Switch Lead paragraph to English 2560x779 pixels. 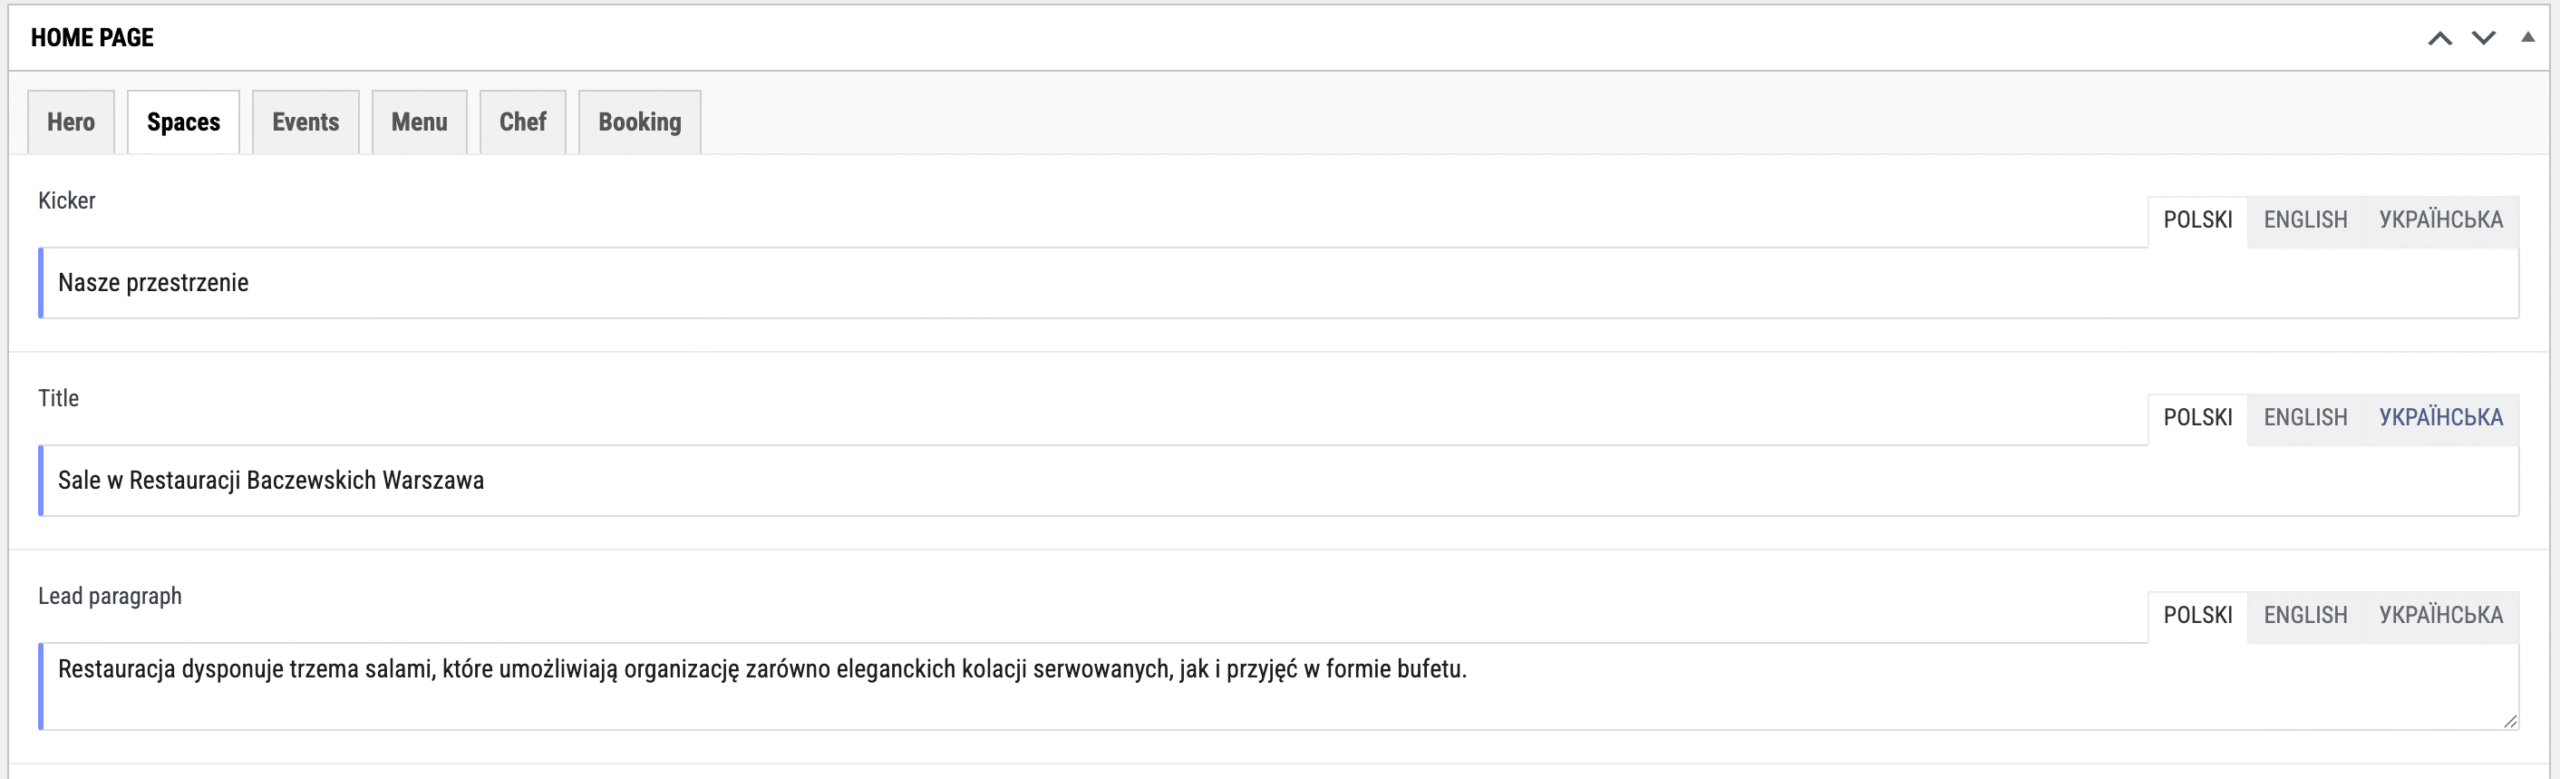(x=2305, y=617)
